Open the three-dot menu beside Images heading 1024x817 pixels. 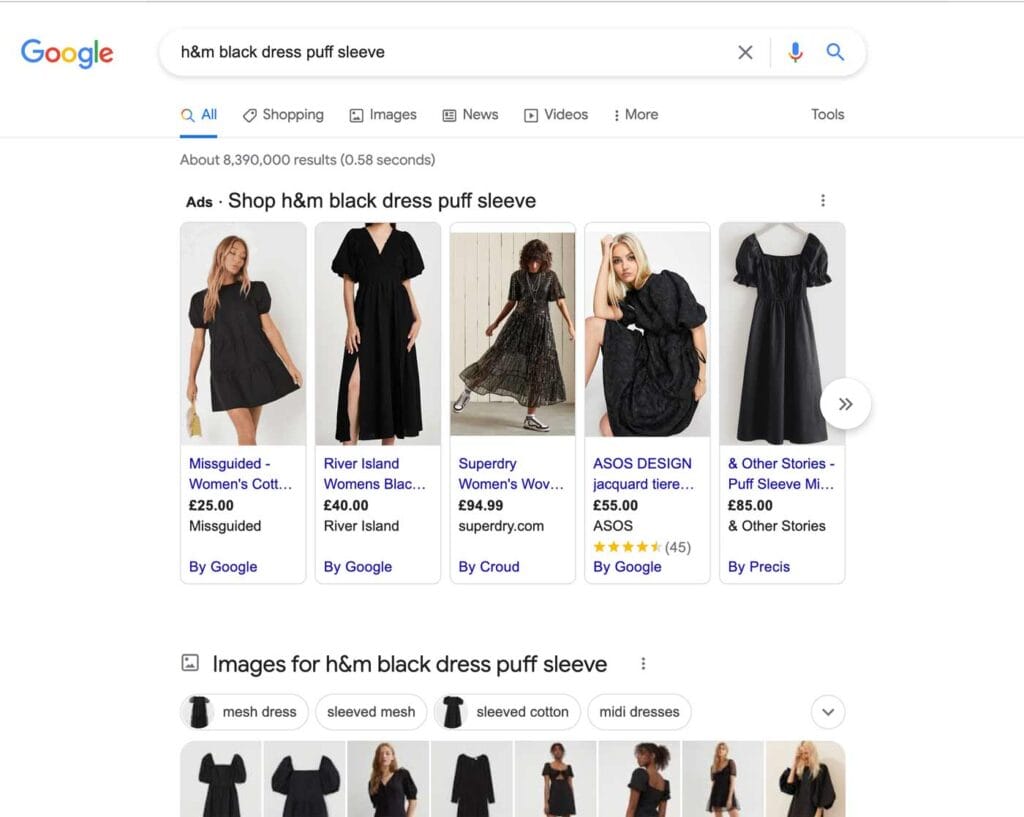tap(643, 663)
